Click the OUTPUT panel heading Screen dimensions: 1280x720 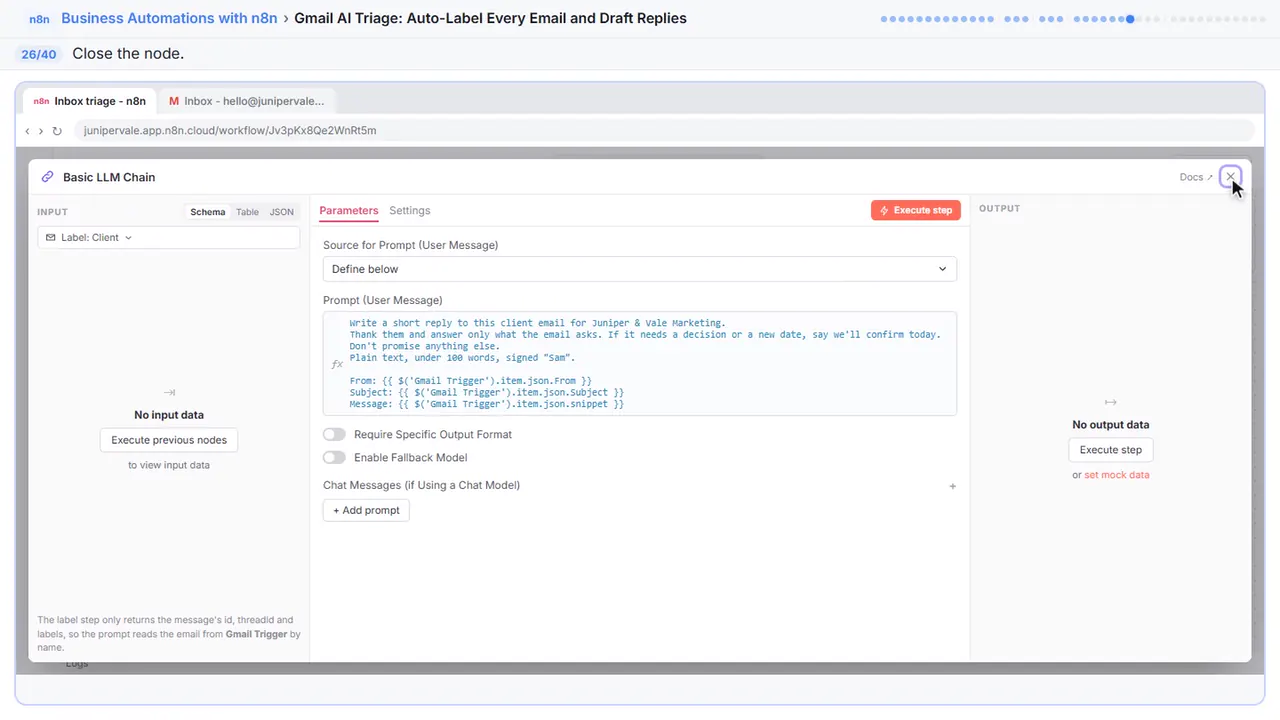pos(1000,209)
